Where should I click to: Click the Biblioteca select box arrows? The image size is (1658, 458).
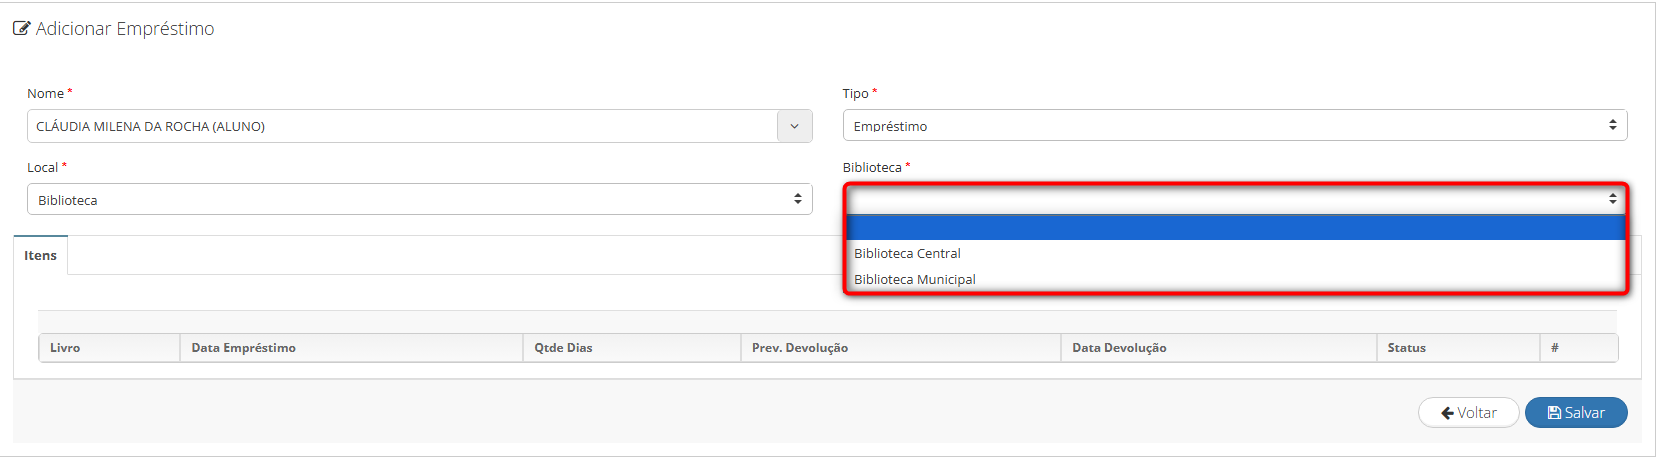coord(1612,199)
